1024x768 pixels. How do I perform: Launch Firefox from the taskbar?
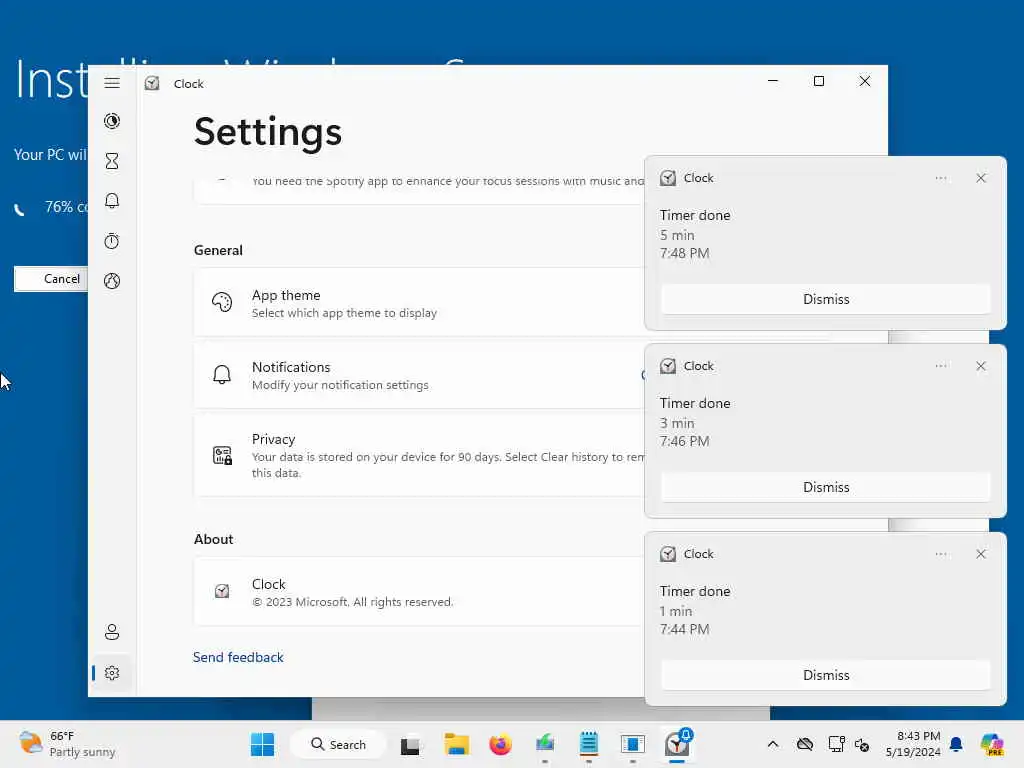[x=500, y=744]
